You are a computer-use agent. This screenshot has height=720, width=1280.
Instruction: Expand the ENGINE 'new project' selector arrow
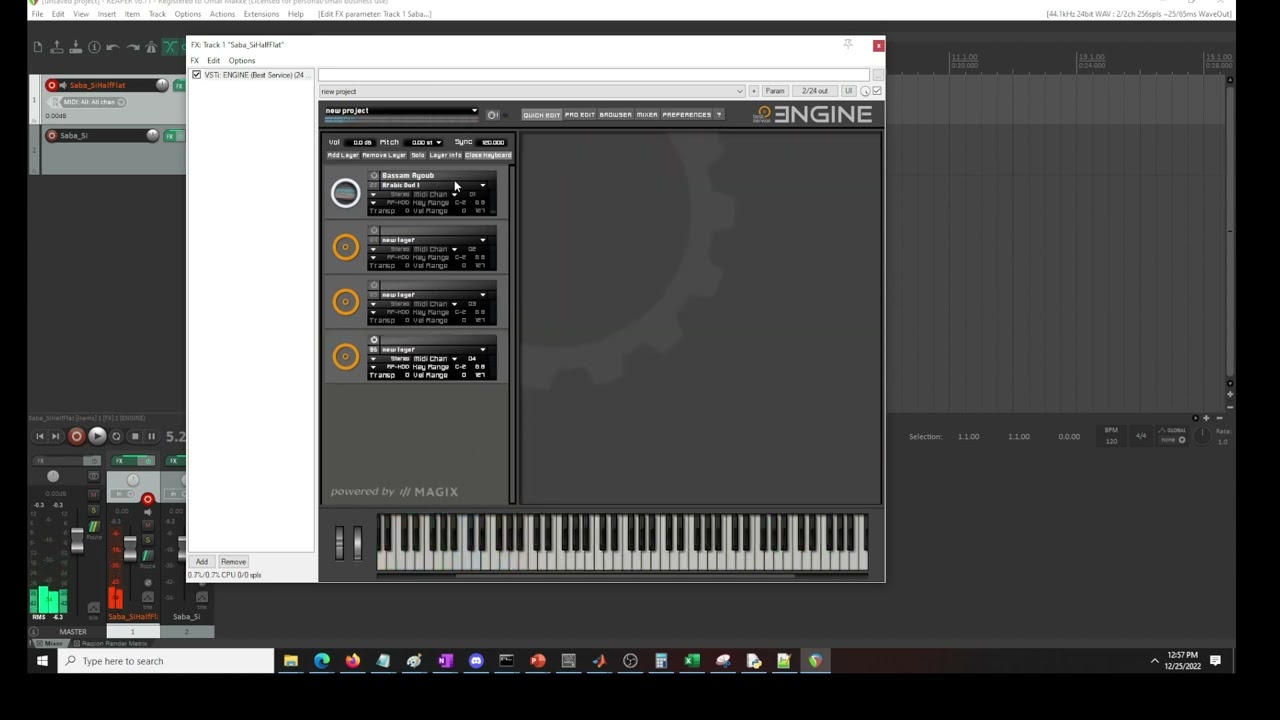click(474, 111)
